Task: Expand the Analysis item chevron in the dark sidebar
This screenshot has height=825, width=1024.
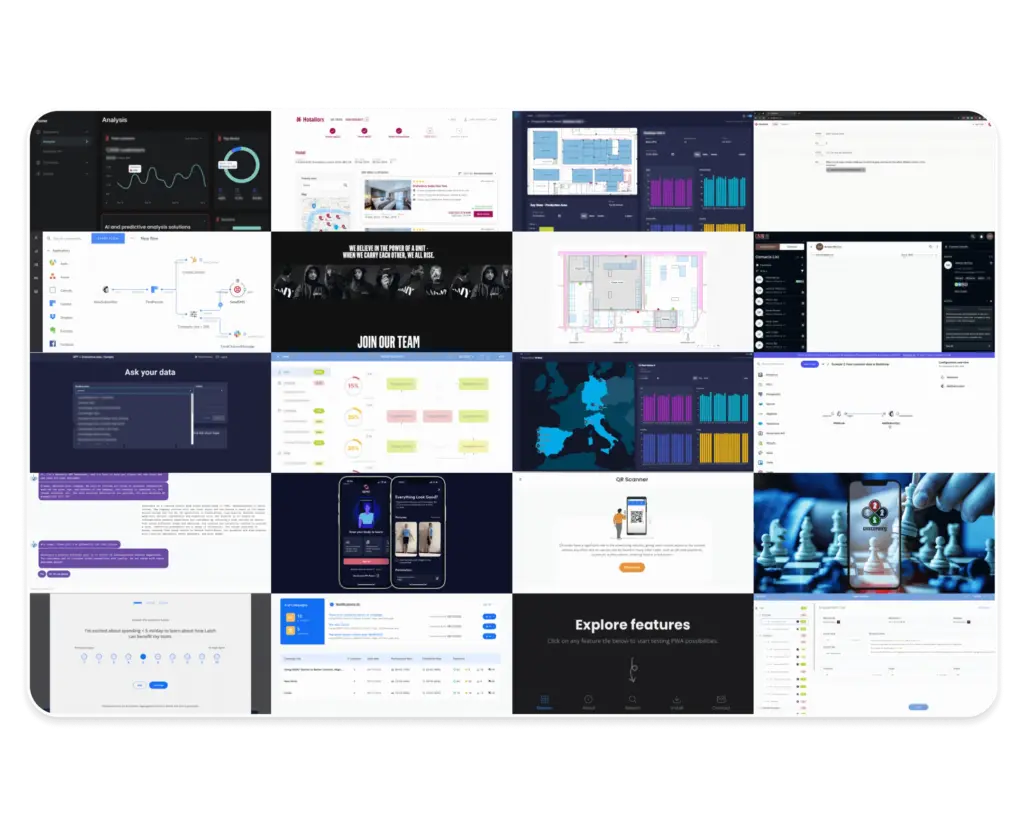Action: 86,141
